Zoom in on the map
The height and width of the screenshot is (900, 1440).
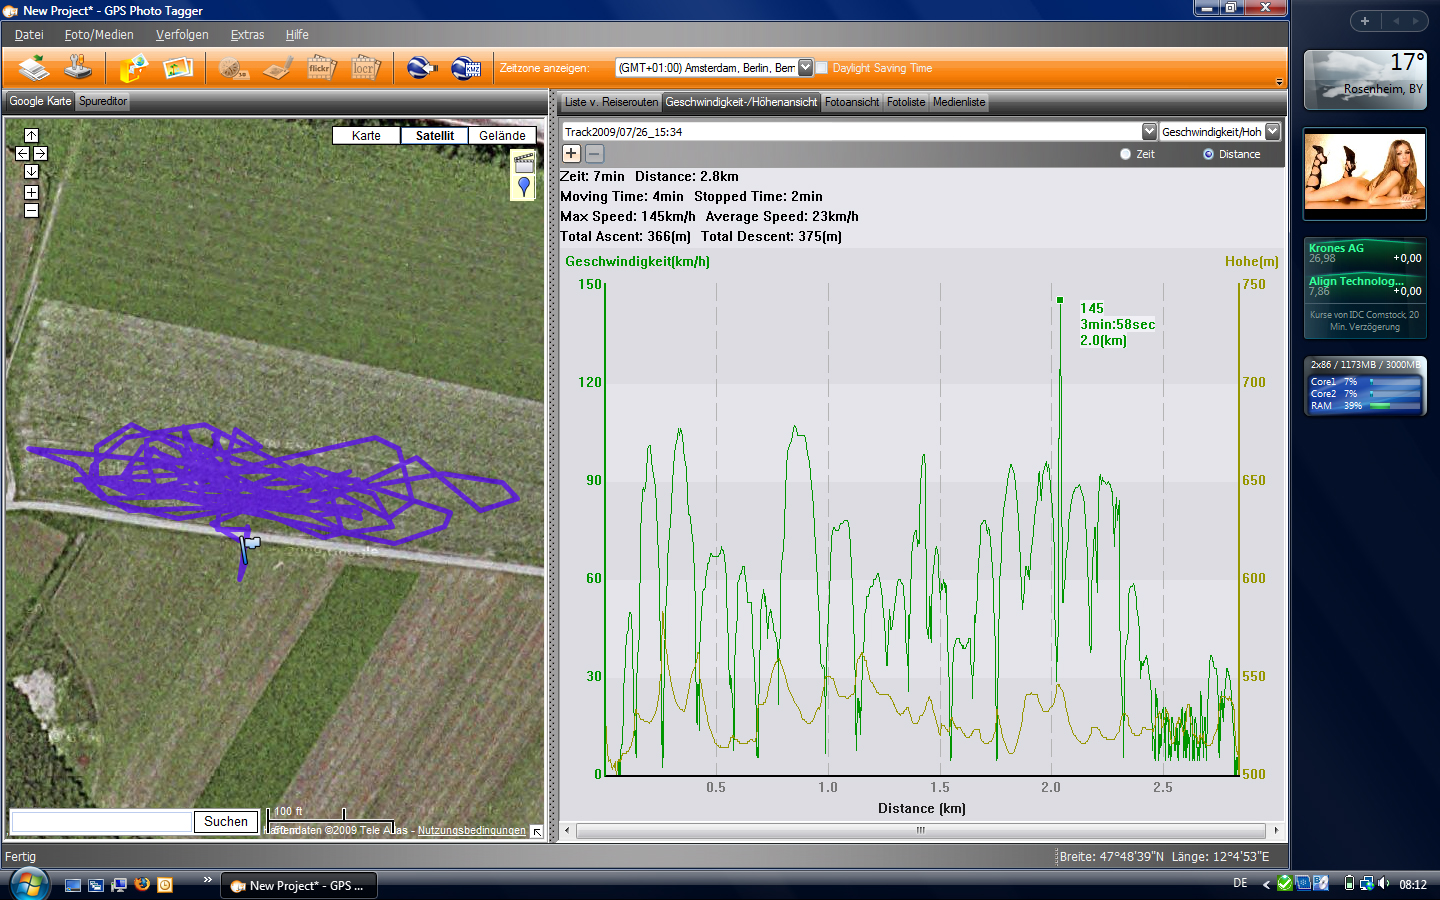coord(31,192)
